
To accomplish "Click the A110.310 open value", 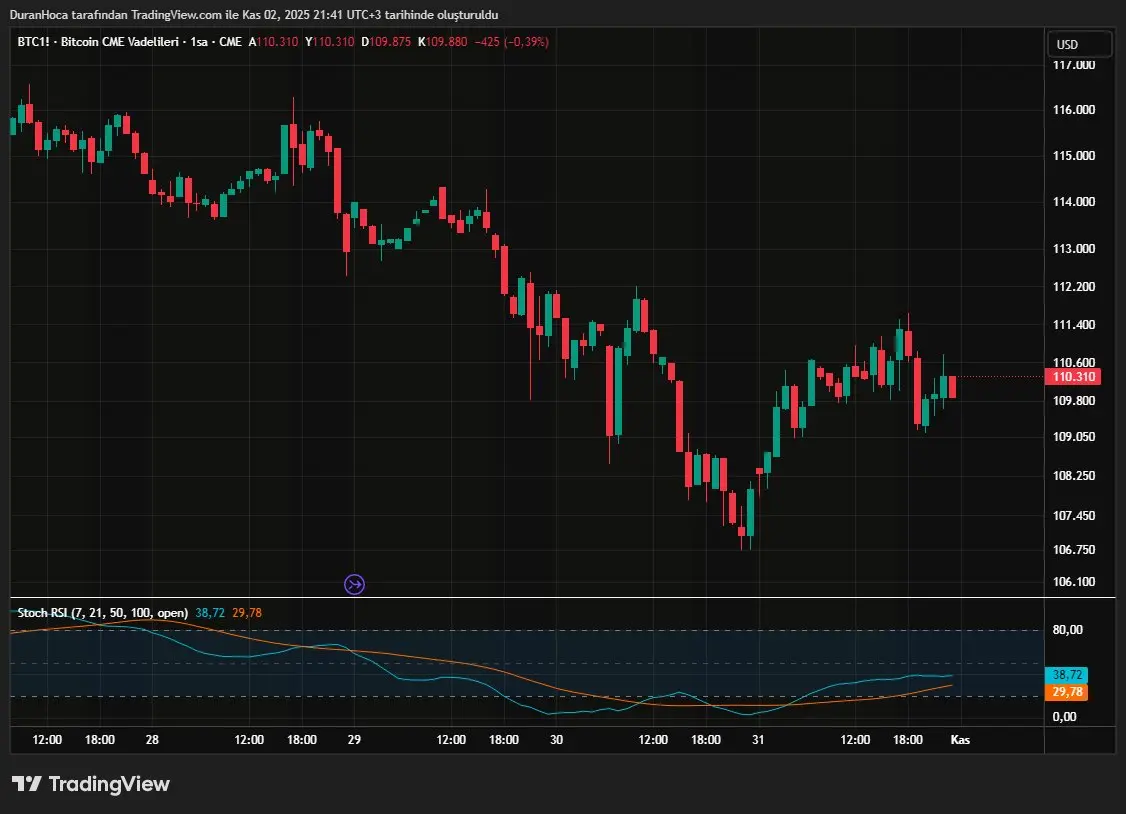I will (274, 42).
